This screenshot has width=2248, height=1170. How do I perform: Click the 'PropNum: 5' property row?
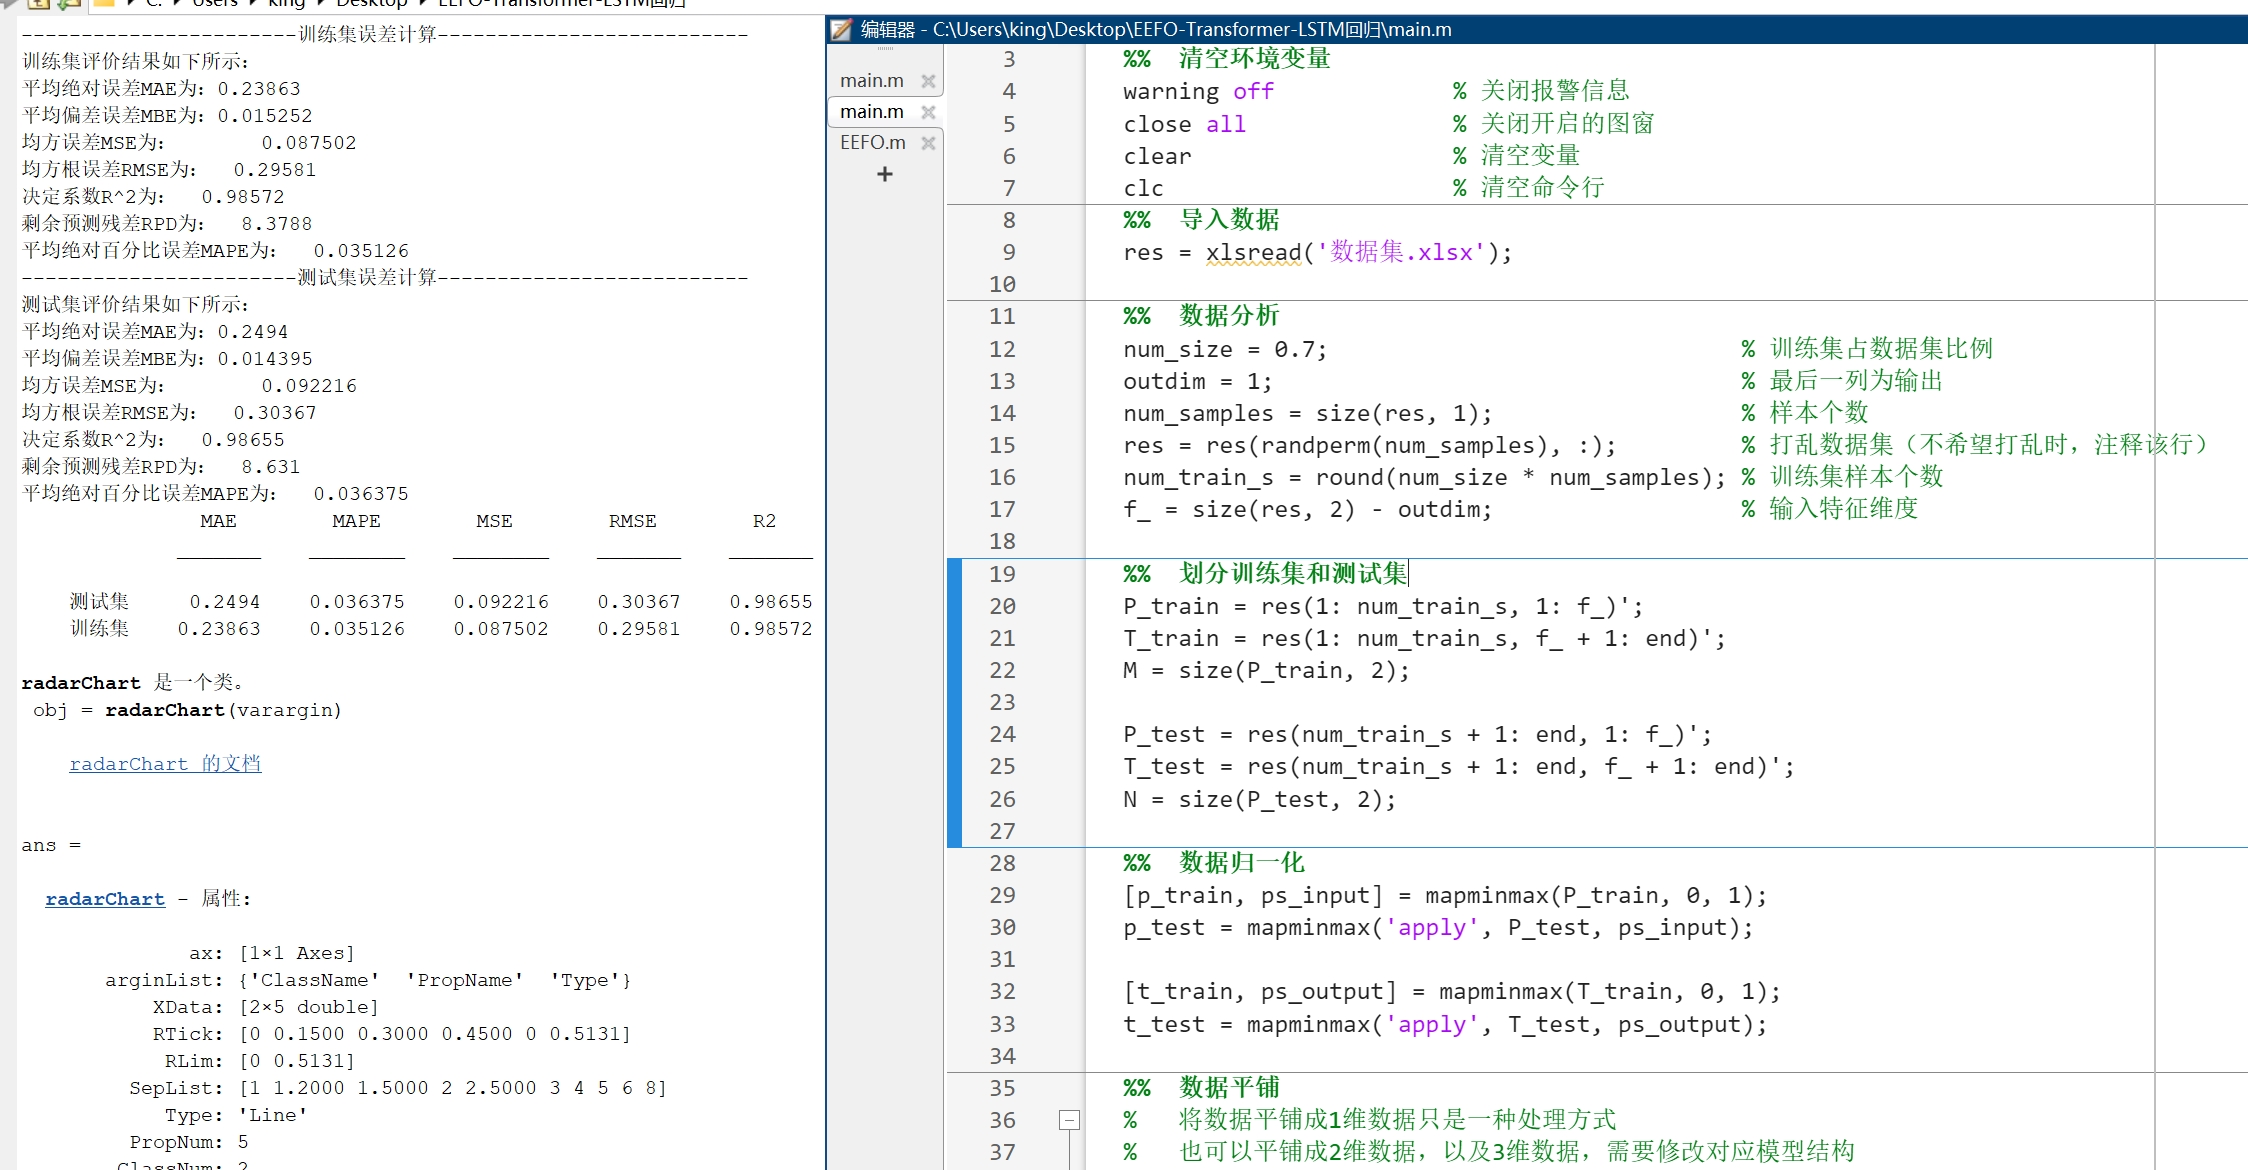click(188, 1142)
